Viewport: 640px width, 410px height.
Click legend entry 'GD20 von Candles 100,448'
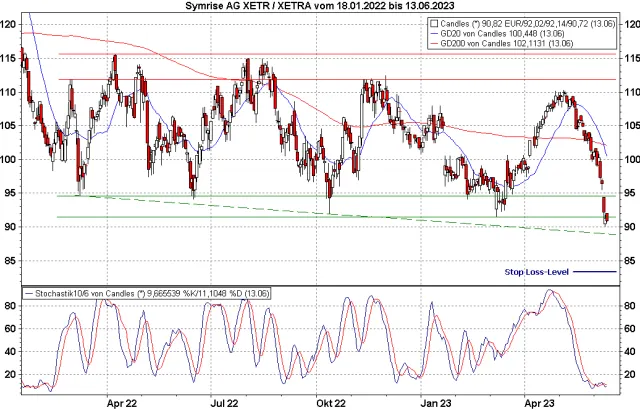(x=491, y=34)
